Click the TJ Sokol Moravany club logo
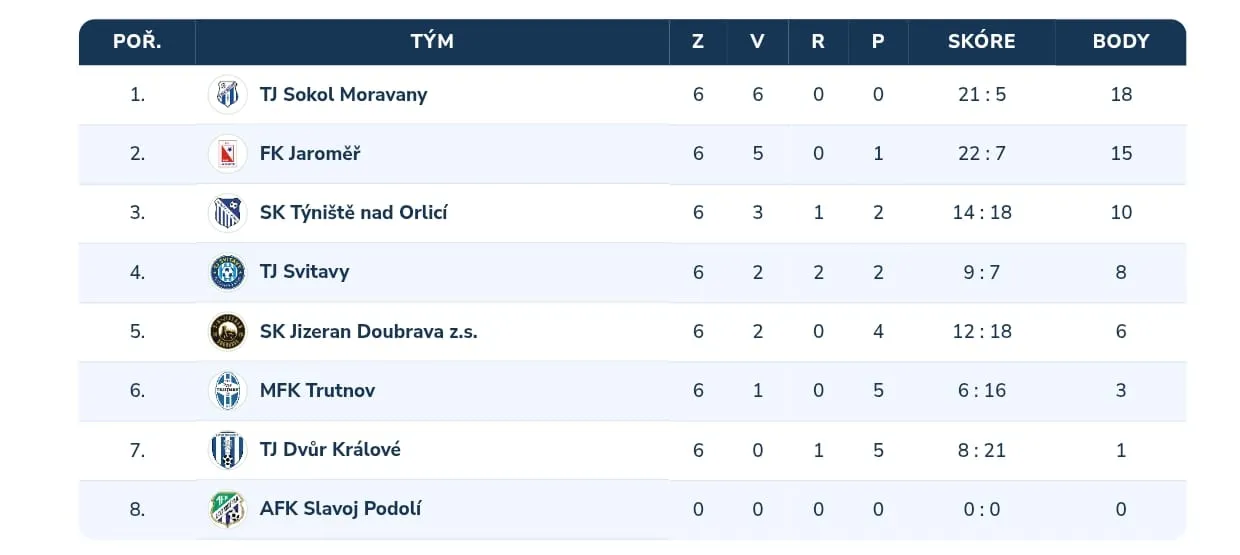 227,95
